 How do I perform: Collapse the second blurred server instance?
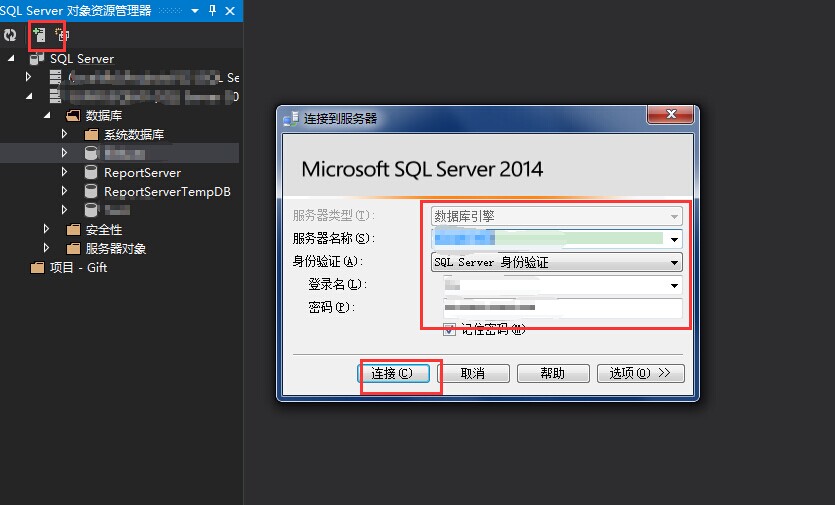[29, 96]
